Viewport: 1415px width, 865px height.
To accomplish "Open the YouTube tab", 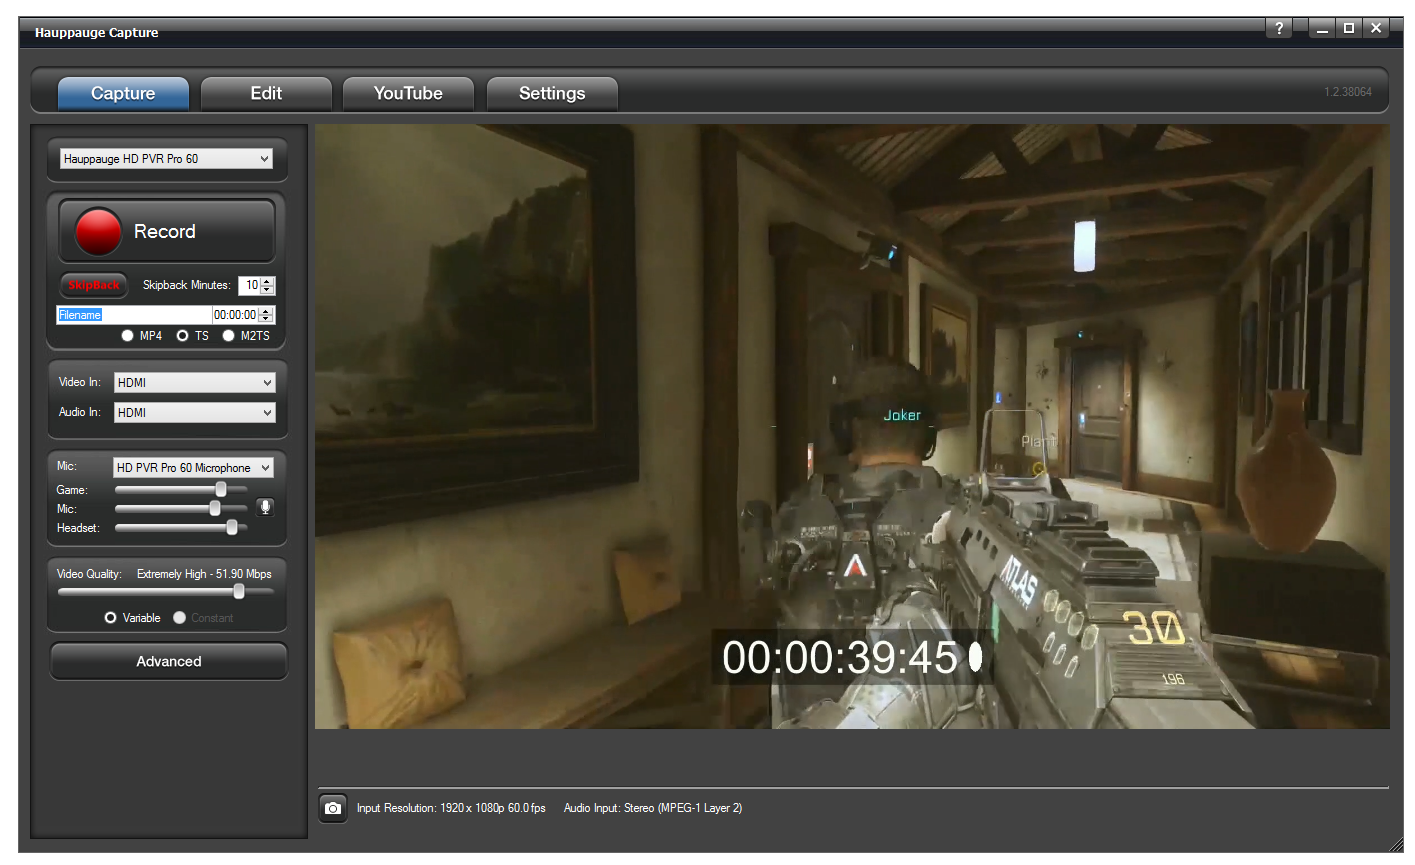I will 408,93.
